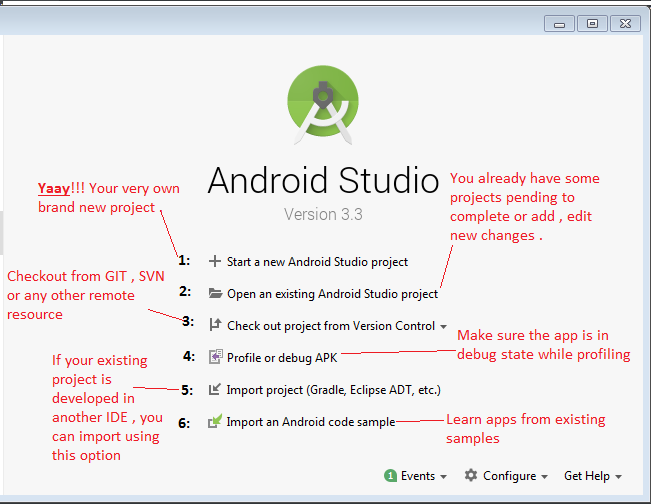The image size is (651, 504).
Task: Select Import project (Gradle, Eclipse ADT, etc.)
Action: [333, 390]
